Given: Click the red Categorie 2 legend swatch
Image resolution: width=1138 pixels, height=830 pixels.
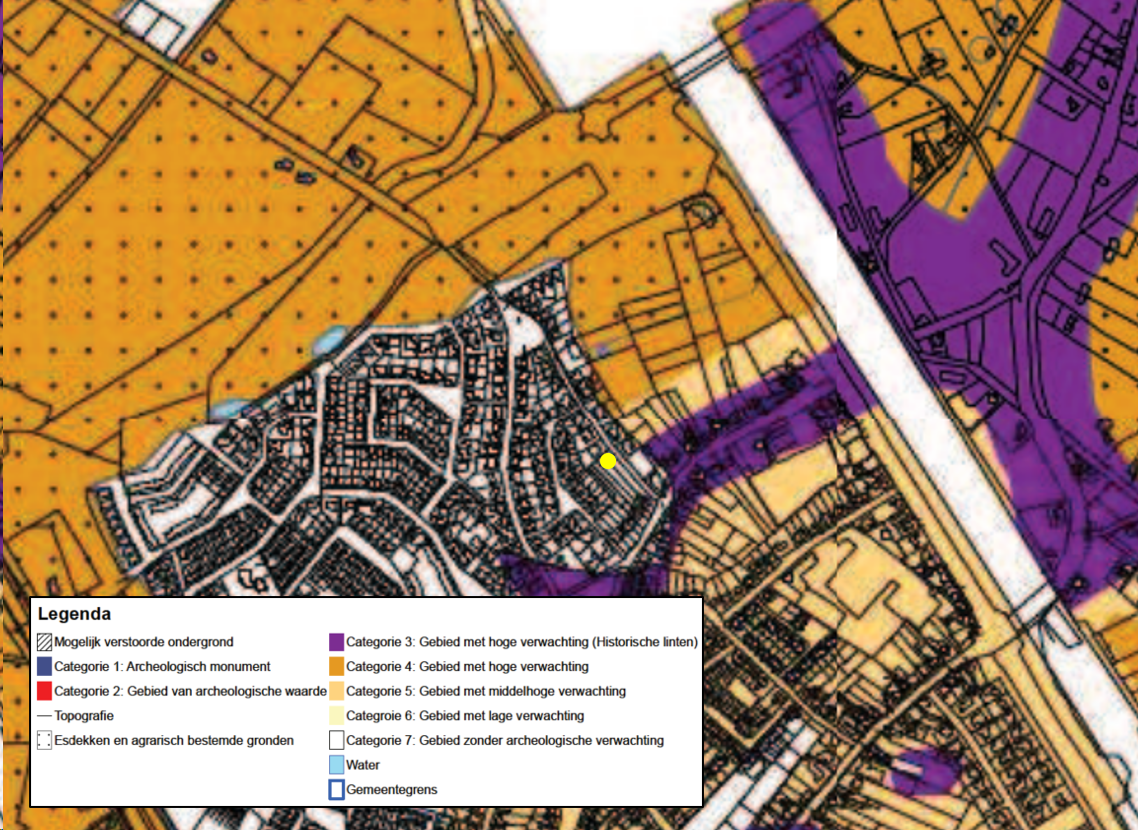Looking at the screenshot, I should pyautogui.click(x=44, y=691).
